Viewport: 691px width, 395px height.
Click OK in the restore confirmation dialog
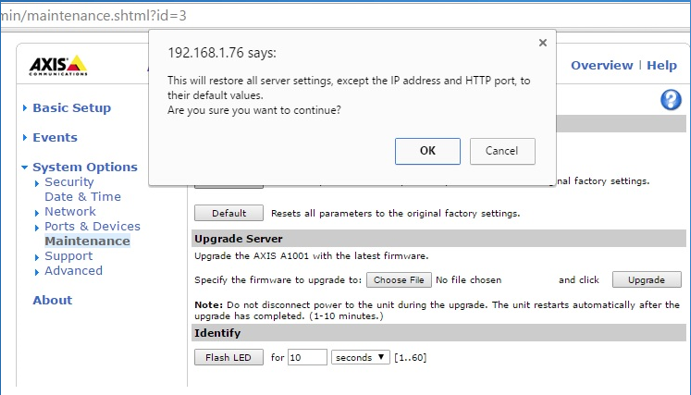pos(427,151)
